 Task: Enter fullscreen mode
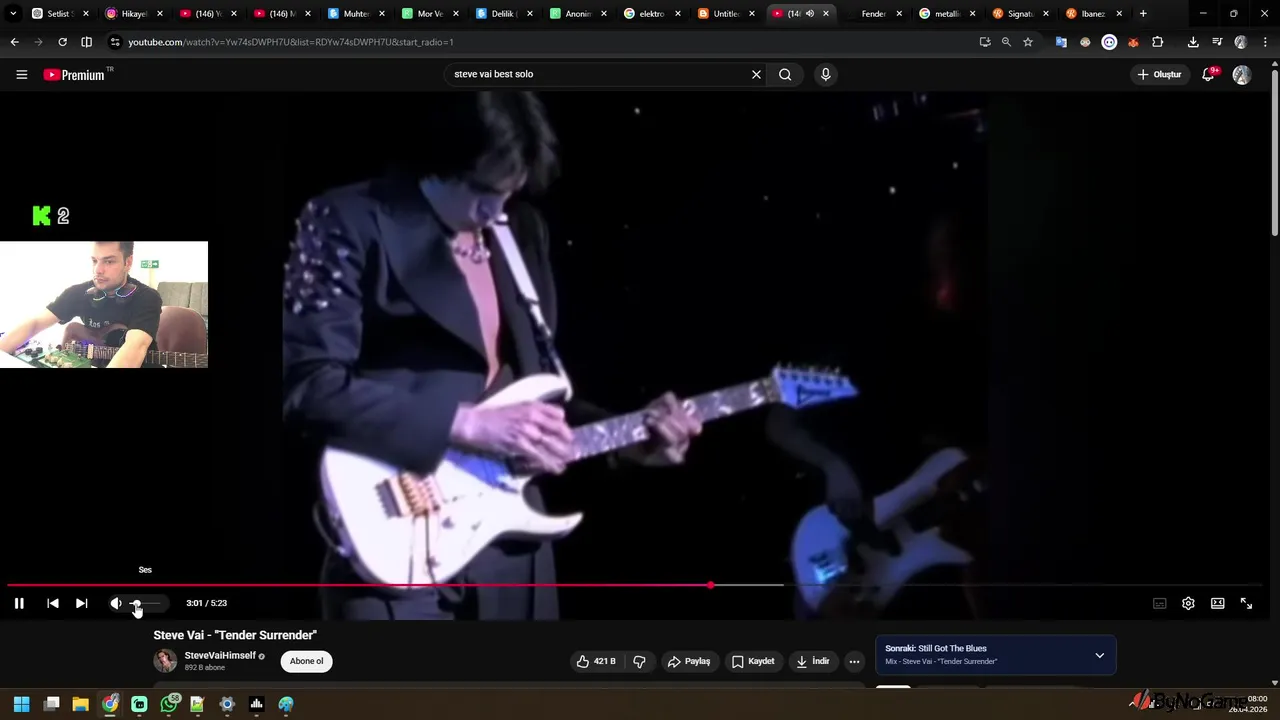coord(1246,603)
